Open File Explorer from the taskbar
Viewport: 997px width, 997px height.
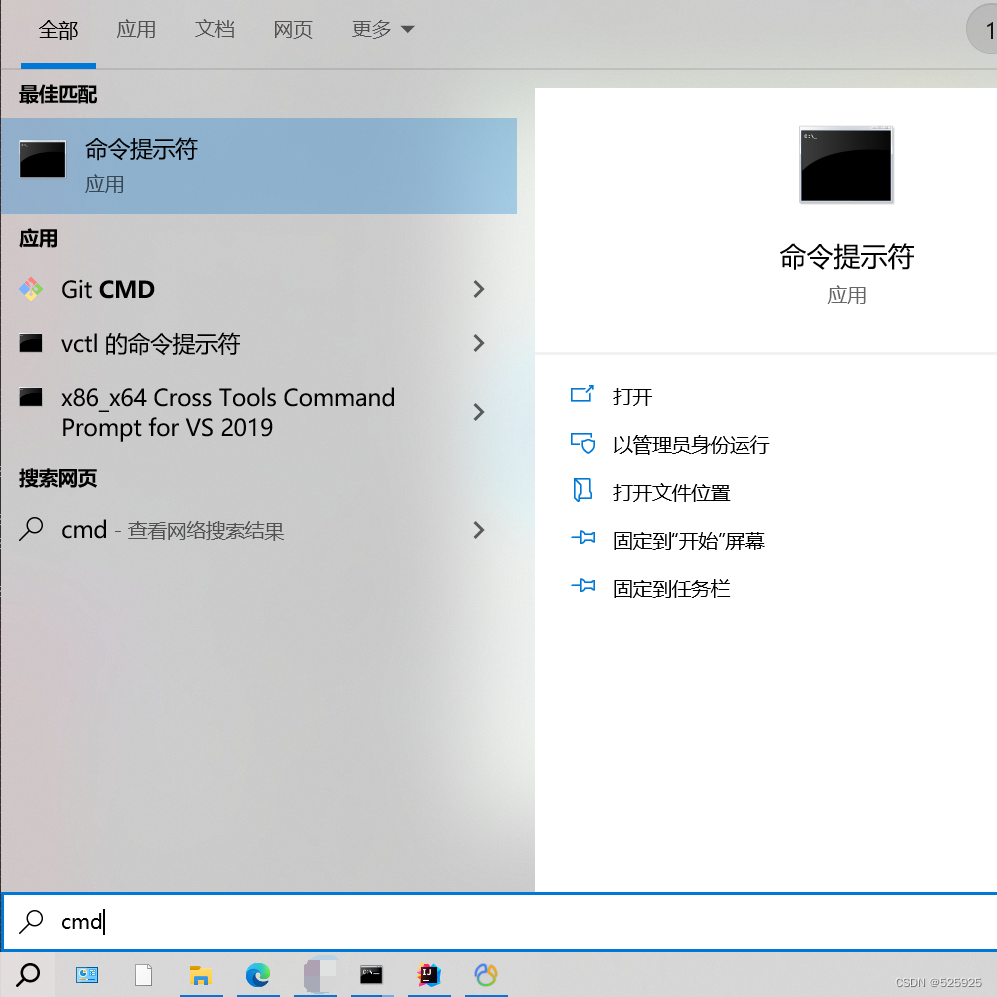(201, 975)
